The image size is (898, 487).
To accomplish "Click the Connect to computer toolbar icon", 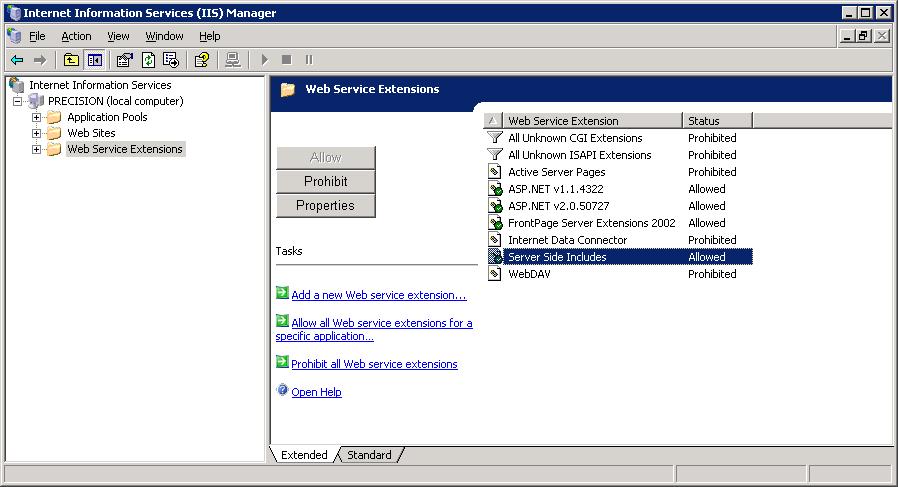I will pyautogui.click(x=233, y=60).
